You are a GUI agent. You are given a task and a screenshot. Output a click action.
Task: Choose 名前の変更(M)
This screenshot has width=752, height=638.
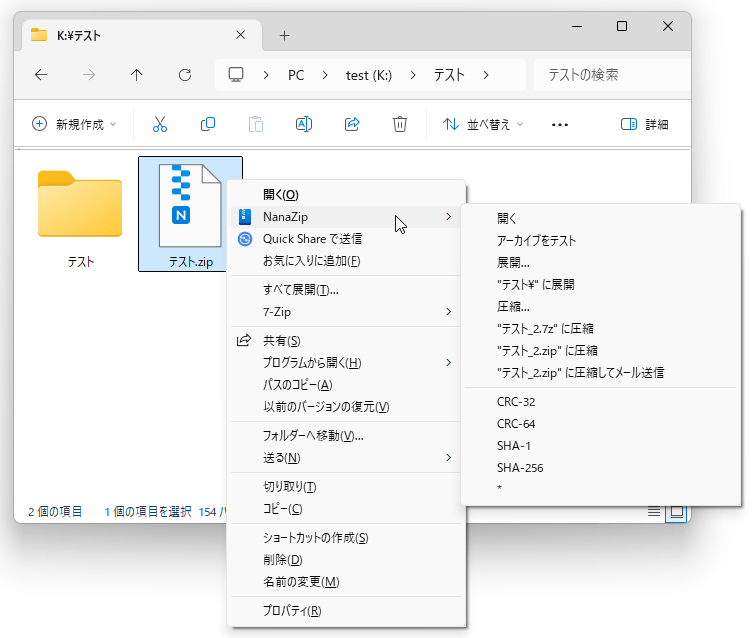click(x=346, y=581)
